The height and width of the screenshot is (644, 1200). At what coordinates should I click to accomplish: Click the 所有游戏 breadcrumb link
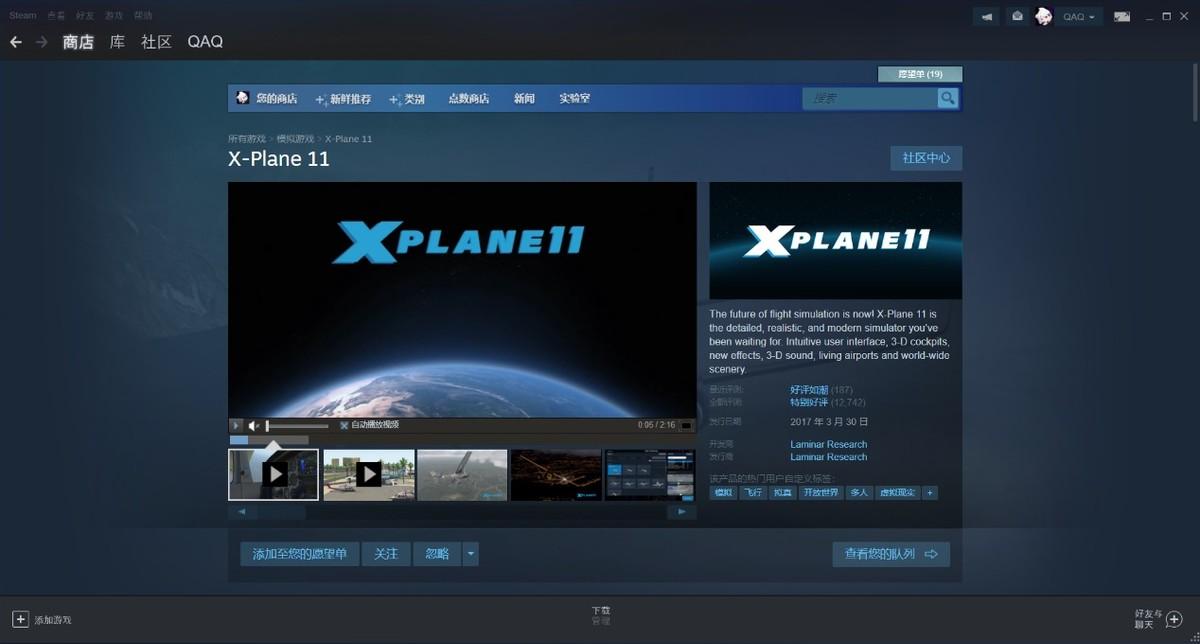point(247,139)
